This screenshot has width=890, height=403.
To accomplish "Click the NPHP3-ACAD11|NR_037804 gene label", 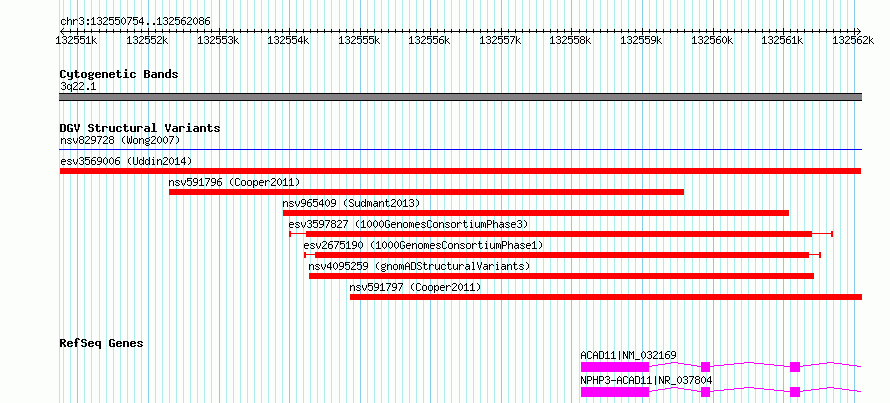I will coord(646,380).
